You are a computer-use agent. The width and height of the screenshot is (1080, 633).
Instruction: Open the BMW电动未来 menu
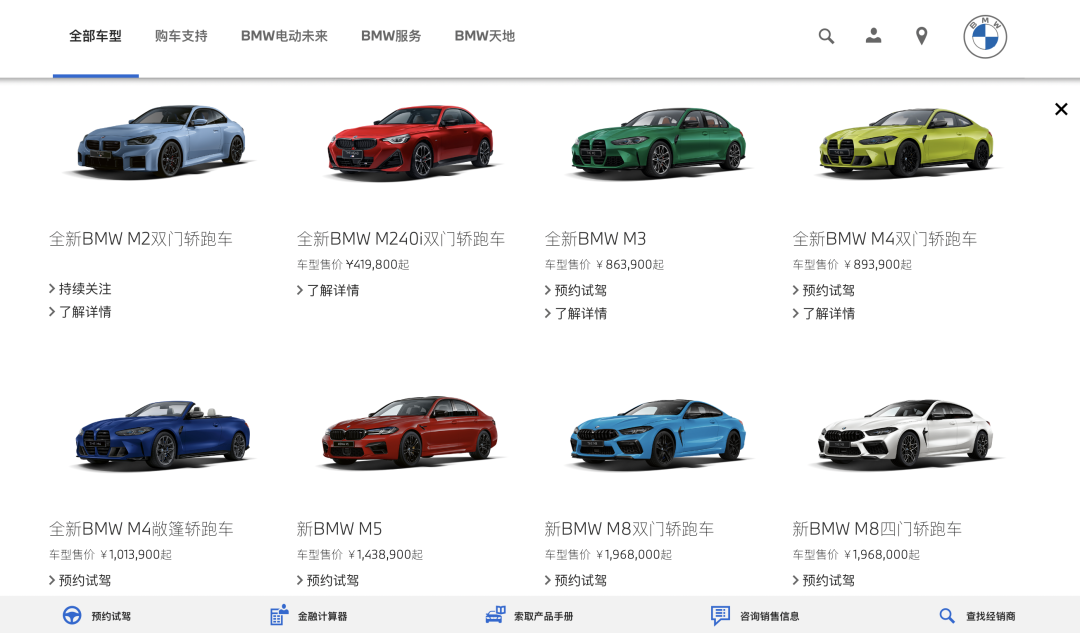click(284, 36)
